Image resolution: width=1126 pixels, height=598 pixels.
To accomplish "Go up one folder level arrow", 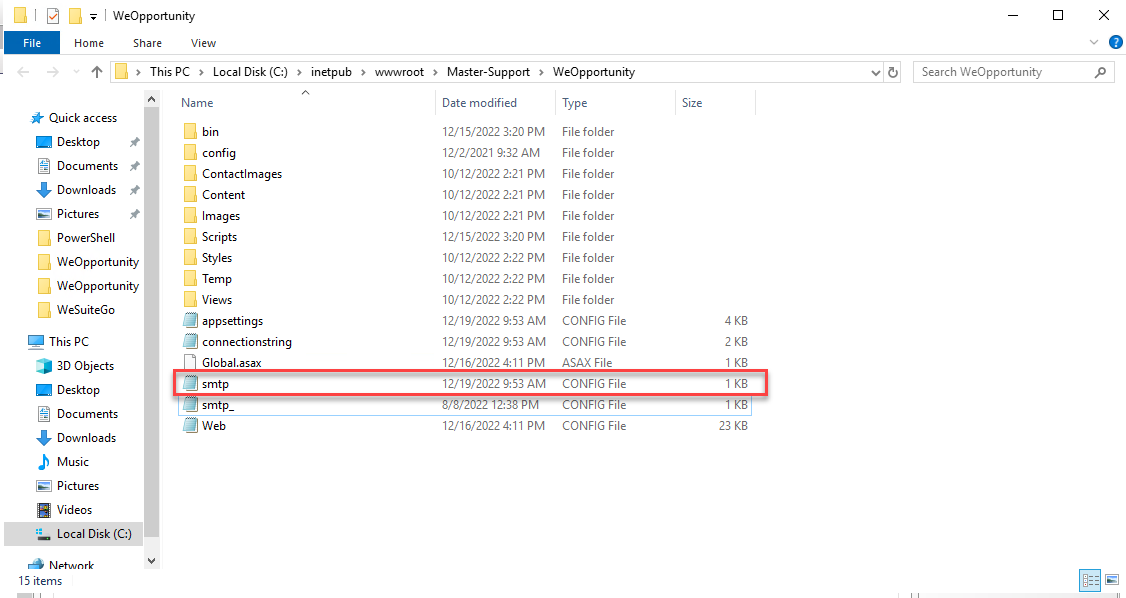I will point(98,72).
